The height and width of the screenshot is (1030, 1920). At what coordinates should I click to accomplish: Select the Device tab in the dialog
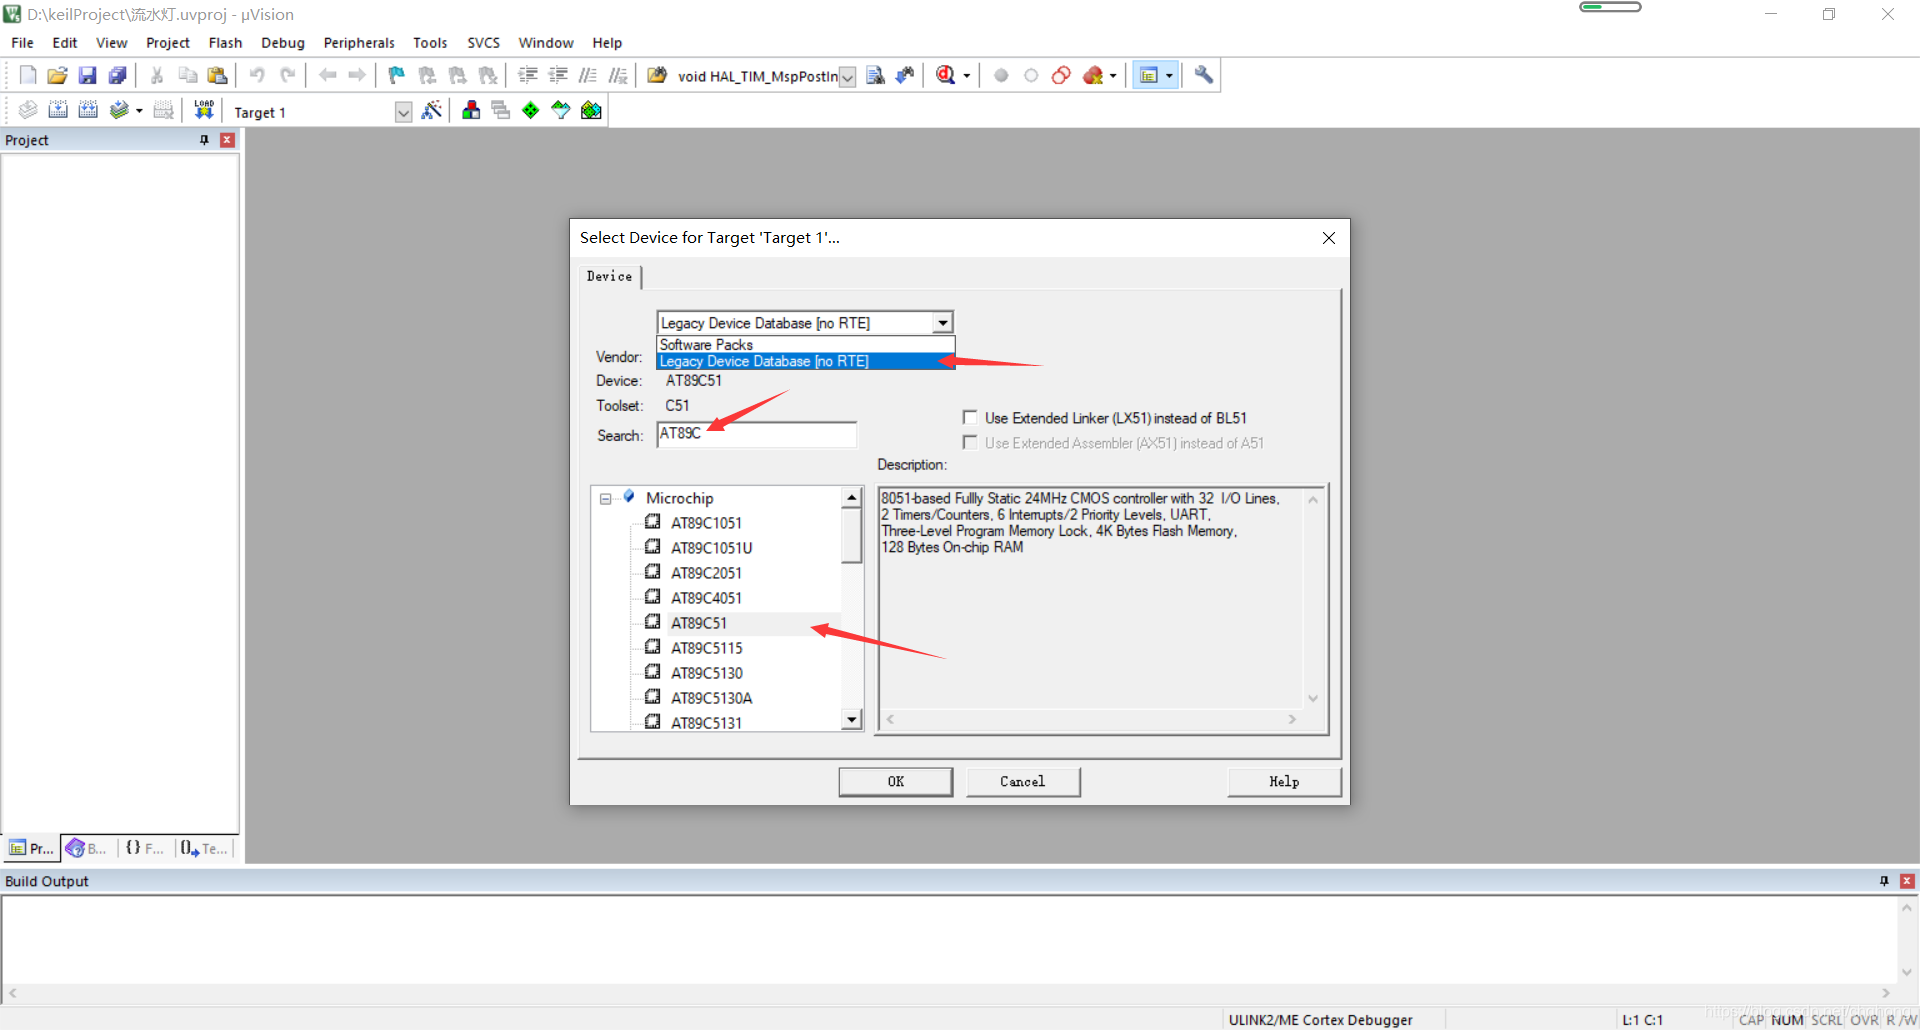(x=609, y=276)
